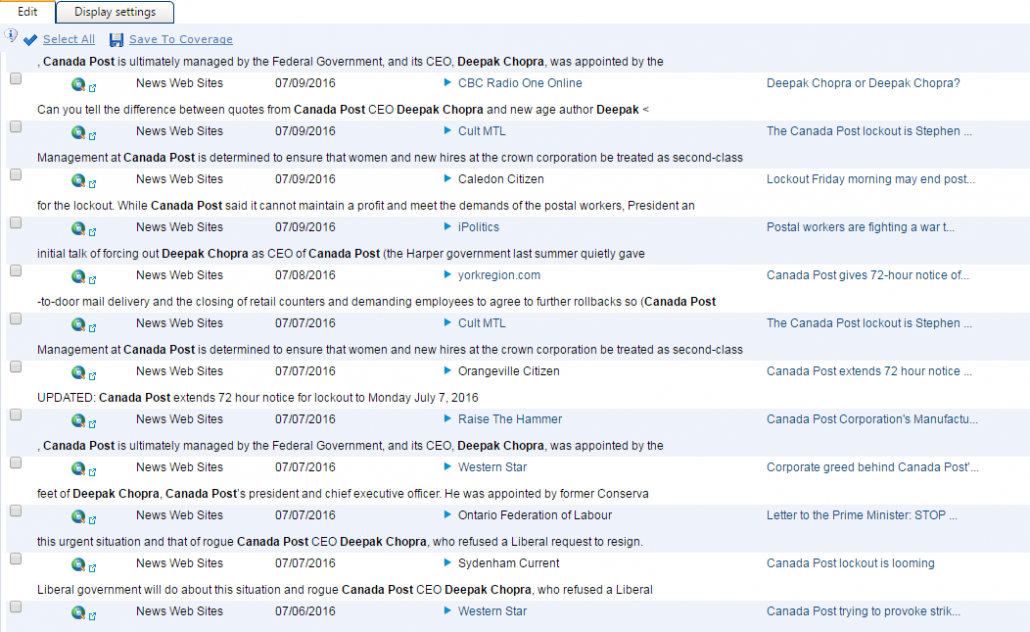This screenshot has height=632, width=1030.
Task: Select the iPolitics article checkbox
Action: 16,223
